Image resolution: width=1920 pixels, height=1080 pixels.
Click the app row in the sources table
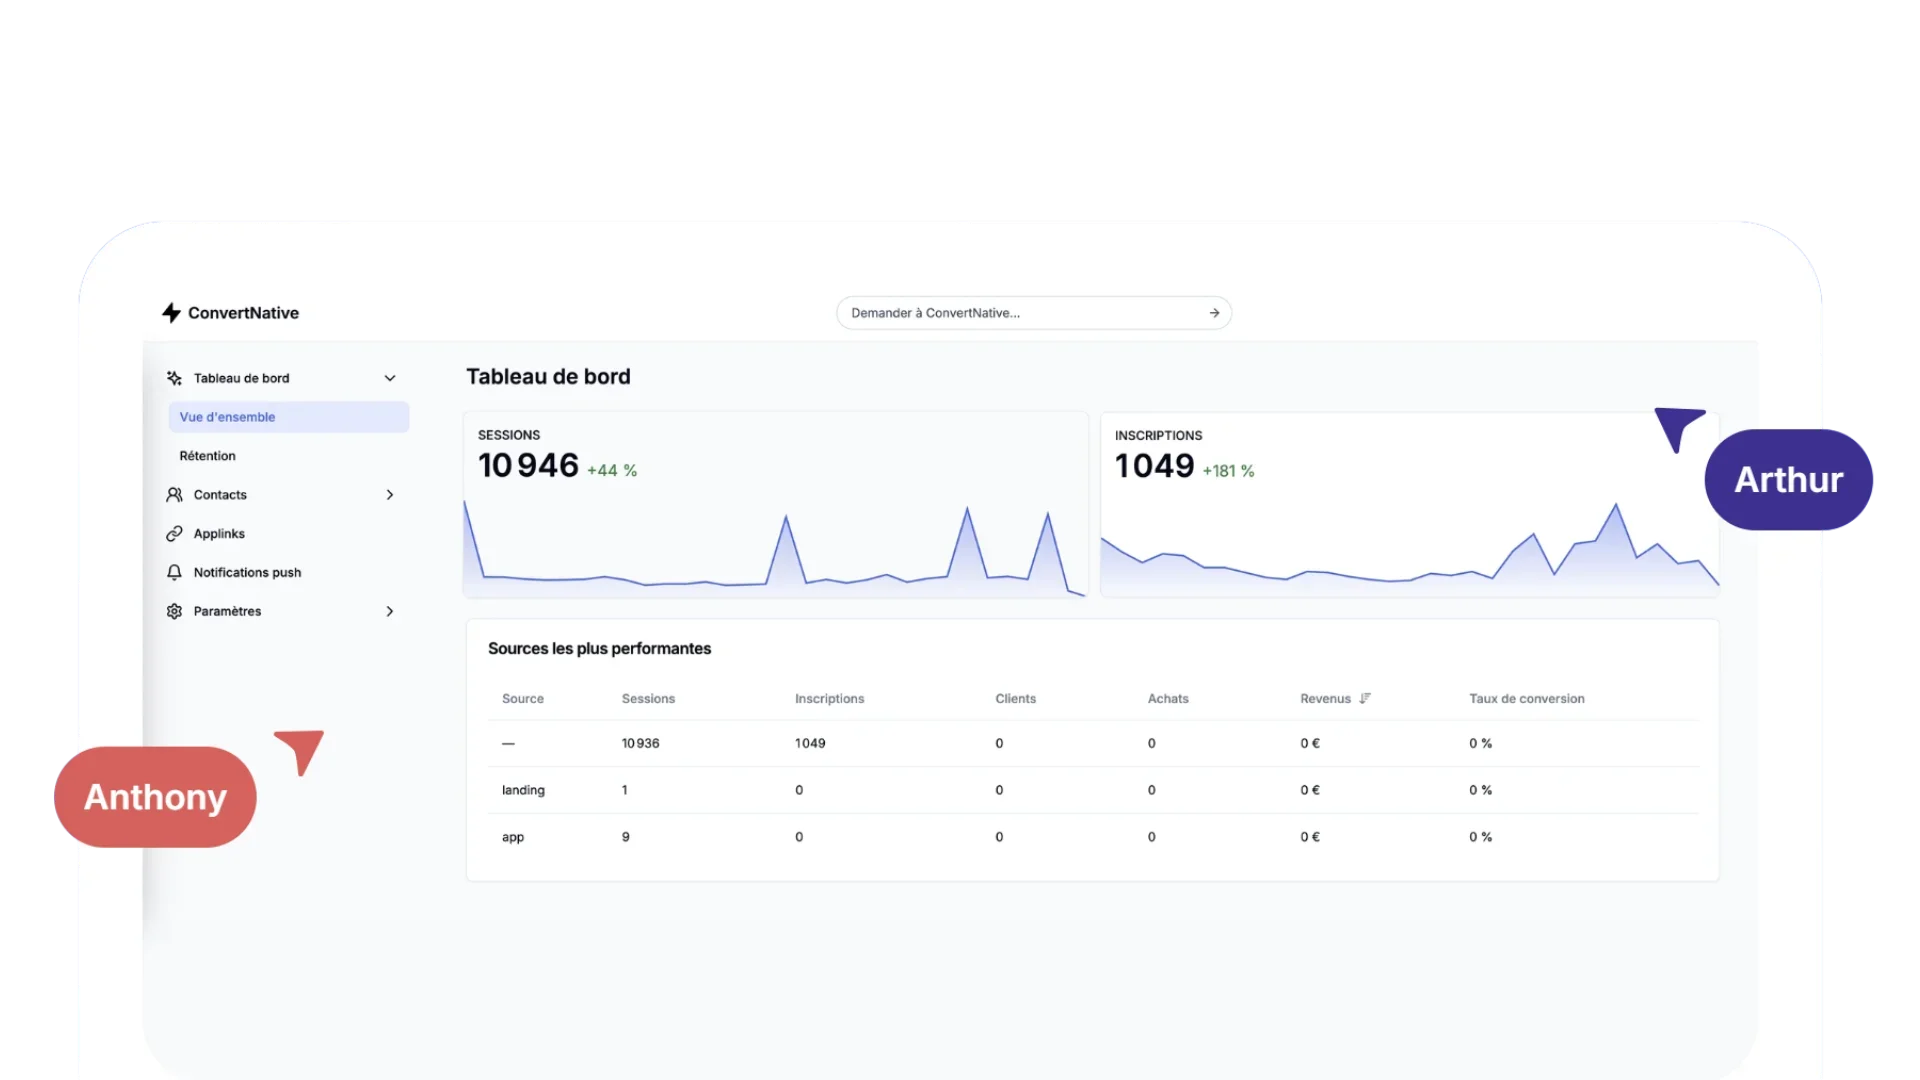[512, 837]
